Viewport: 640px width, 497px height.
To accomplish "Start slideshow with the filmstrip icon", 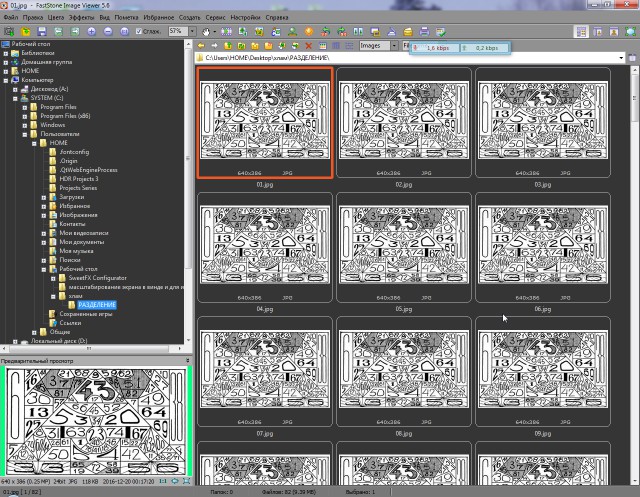I will click(226, 31).
